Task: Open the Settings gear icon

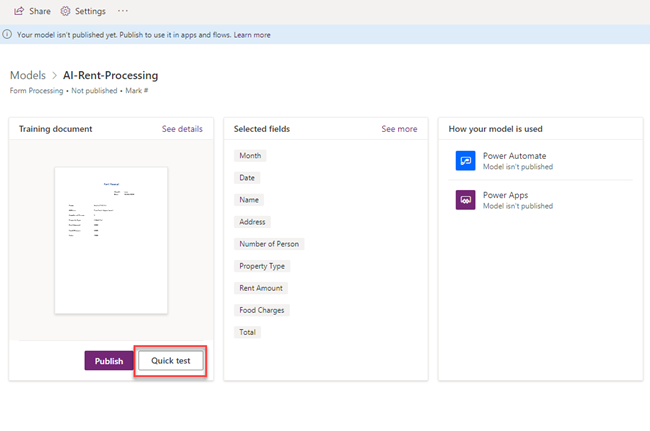Action: pyautogui.click(x=66, y=11)
